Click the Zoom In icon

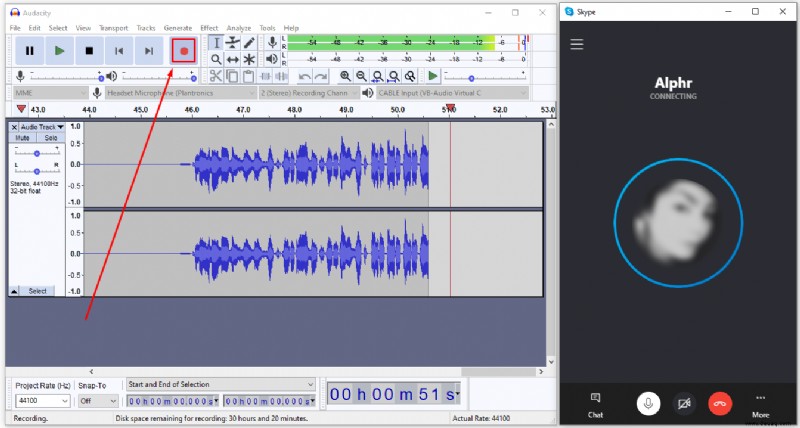(345, 77)
